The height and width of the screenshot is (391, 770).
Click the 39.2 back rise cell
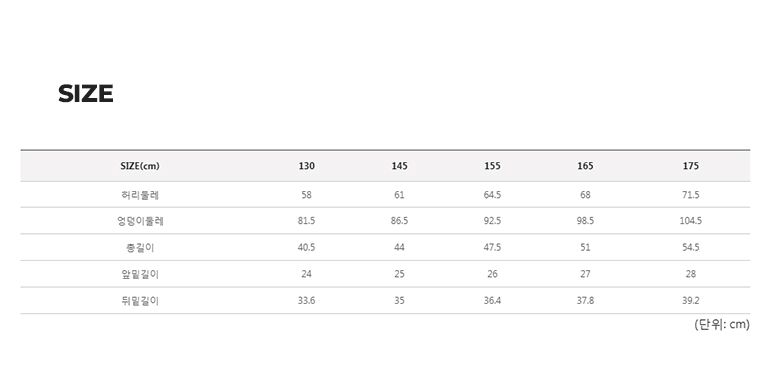coord(690,301)
